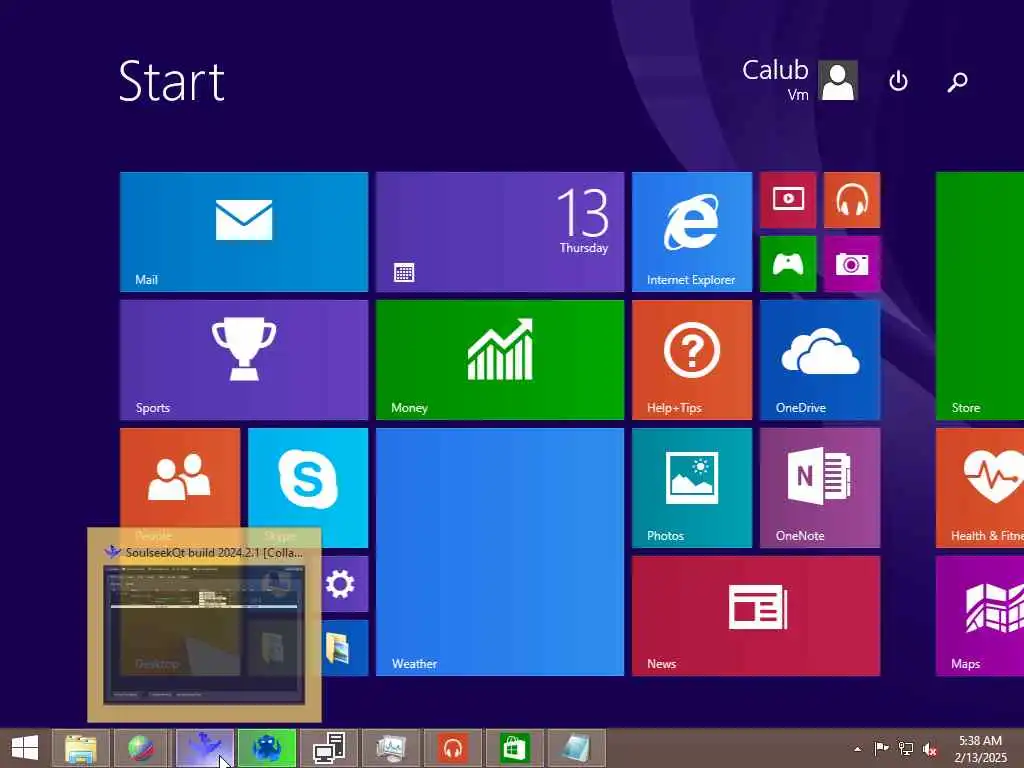Launch the Internet Explorer tile

coord(692,232)
